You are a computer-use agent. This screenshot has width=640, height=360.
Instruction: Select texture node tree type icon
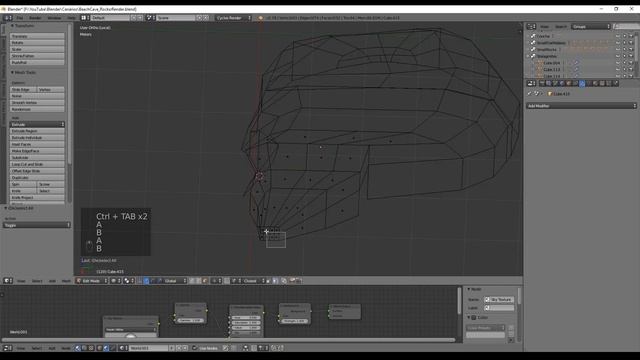[91, 348]
